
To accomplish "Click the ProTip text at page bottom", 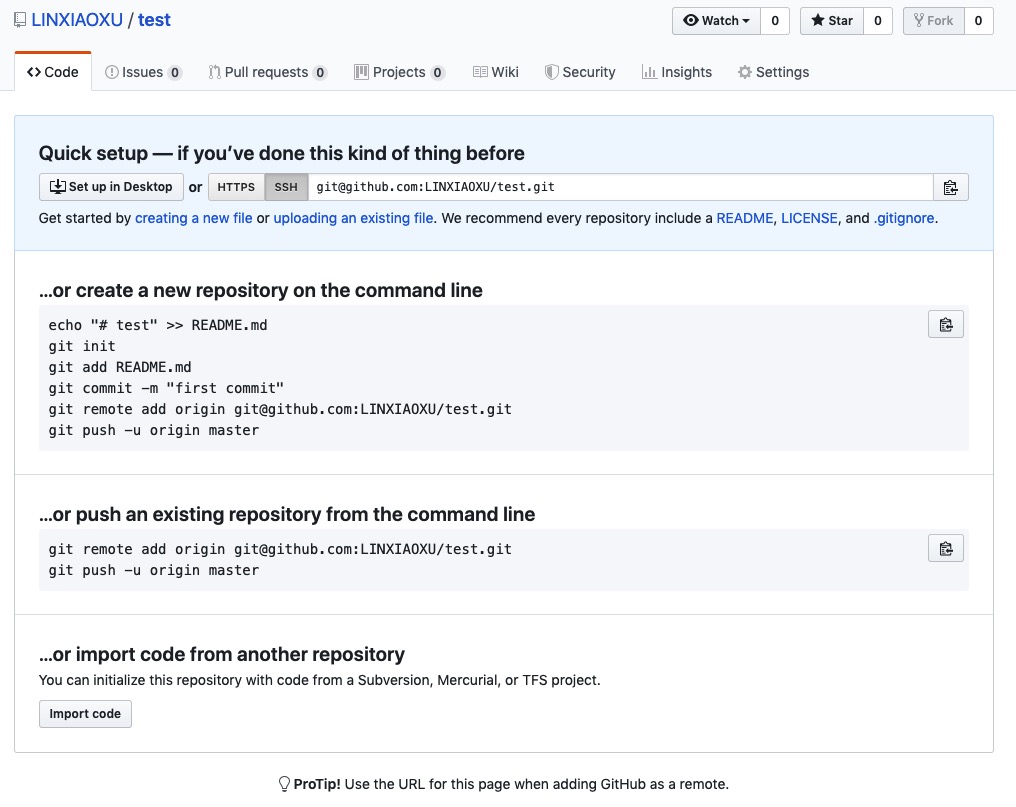I will pos(504,784).
